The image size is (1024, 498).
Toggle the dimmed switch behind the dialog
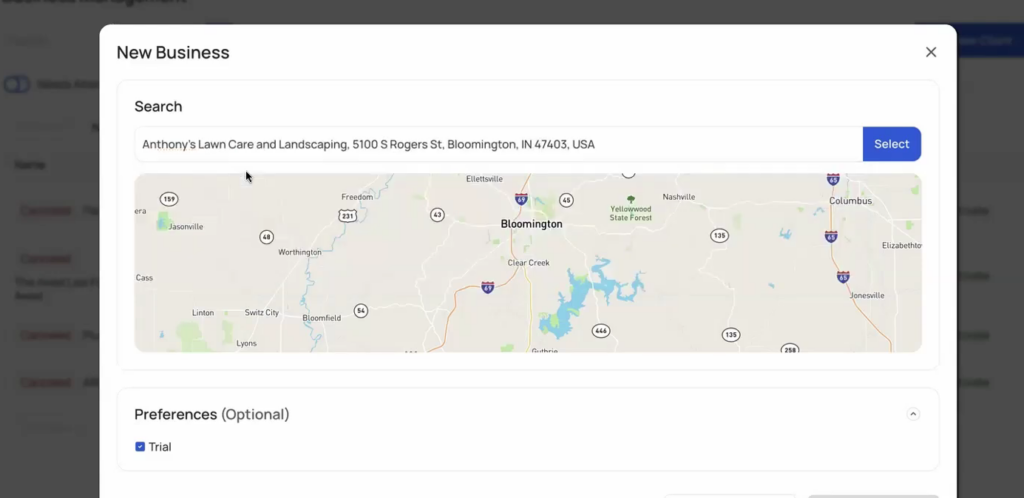point(17,84)
